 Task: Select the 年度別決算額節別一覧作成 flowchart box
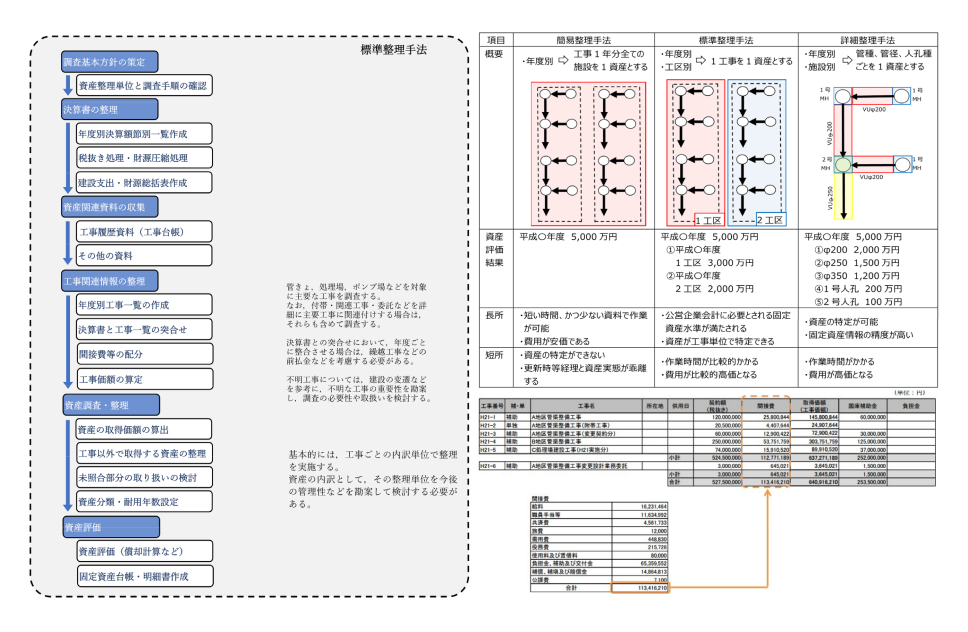[x=143, y=134]
